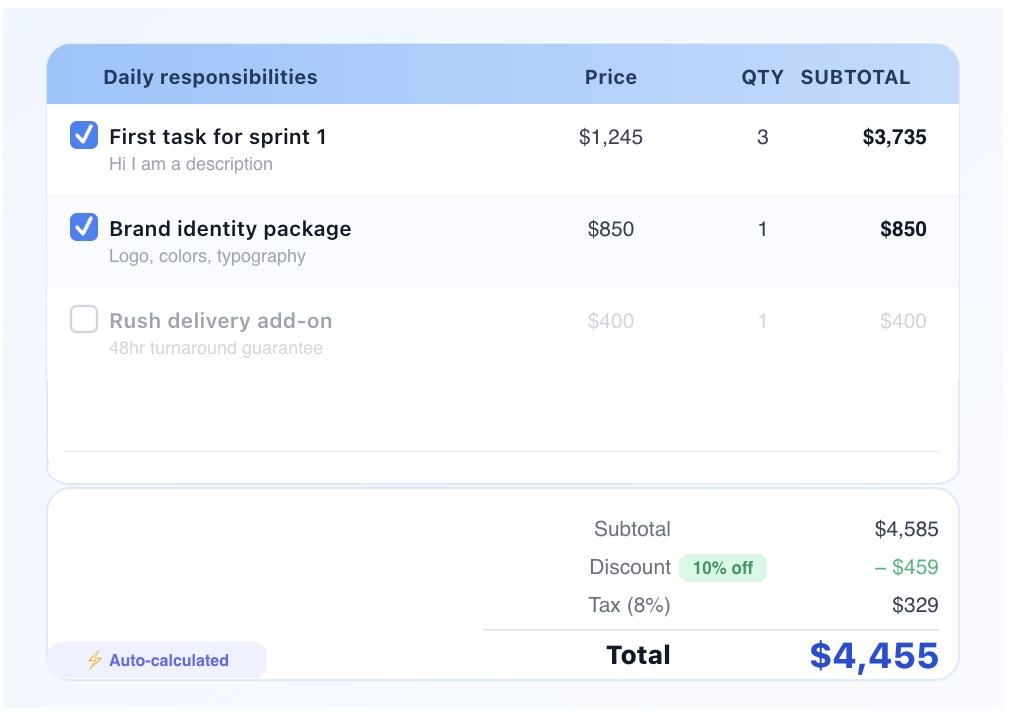Click the quantity 1 of Rush delivery add-on
Screen dimensions: 1018x724
762,321
